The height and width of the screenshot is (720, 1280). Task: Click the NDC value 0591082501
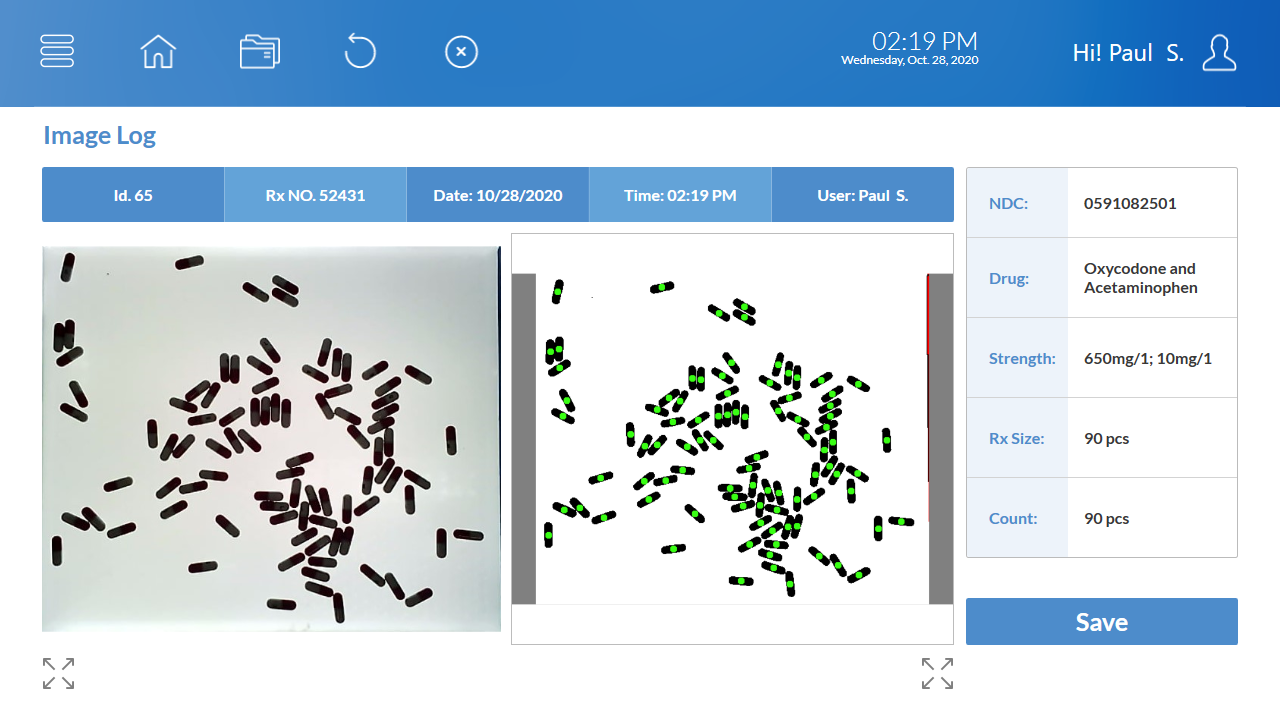click(1130, 203)
